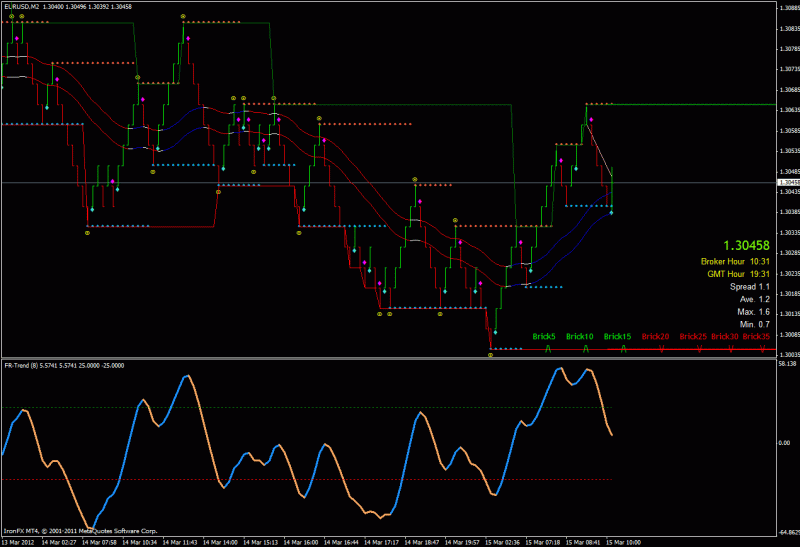This screenshot has height=547, width=800.
Task: Click the IronFX MT4 copyright text
Action: click(x=81, y=531)
